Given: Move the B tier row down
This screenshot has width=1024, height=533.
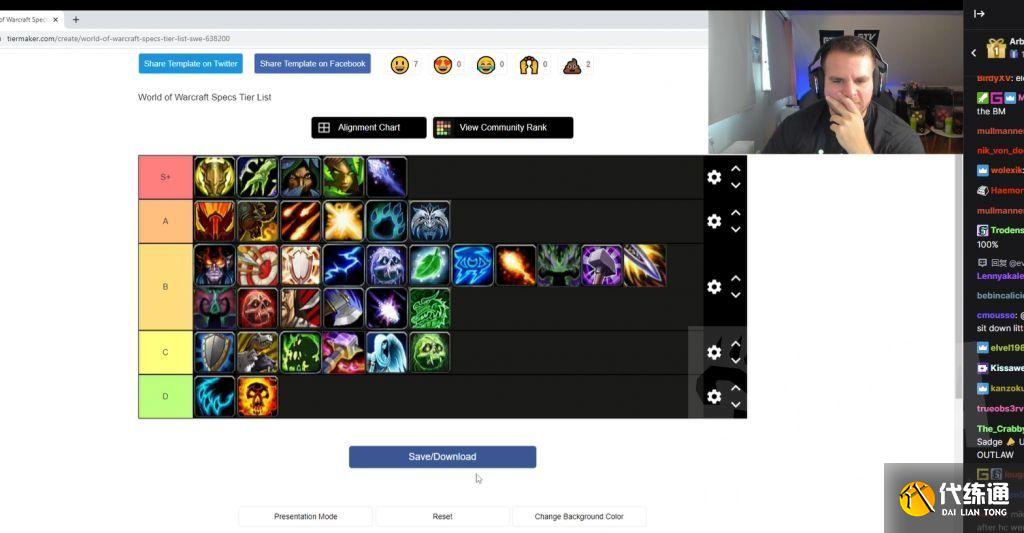Looking at the screenshot, I should click(735, 295).
